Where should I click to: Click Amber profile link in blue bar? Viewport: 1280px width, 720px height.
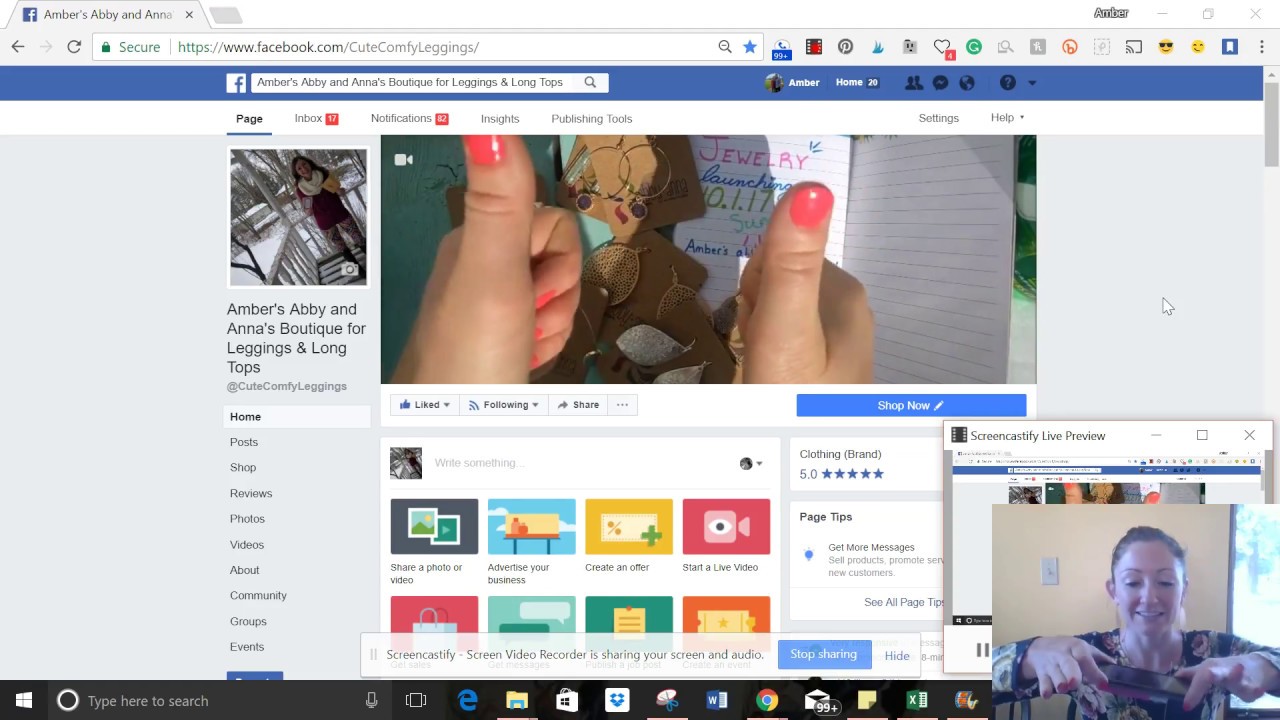(x=792, y=83)
